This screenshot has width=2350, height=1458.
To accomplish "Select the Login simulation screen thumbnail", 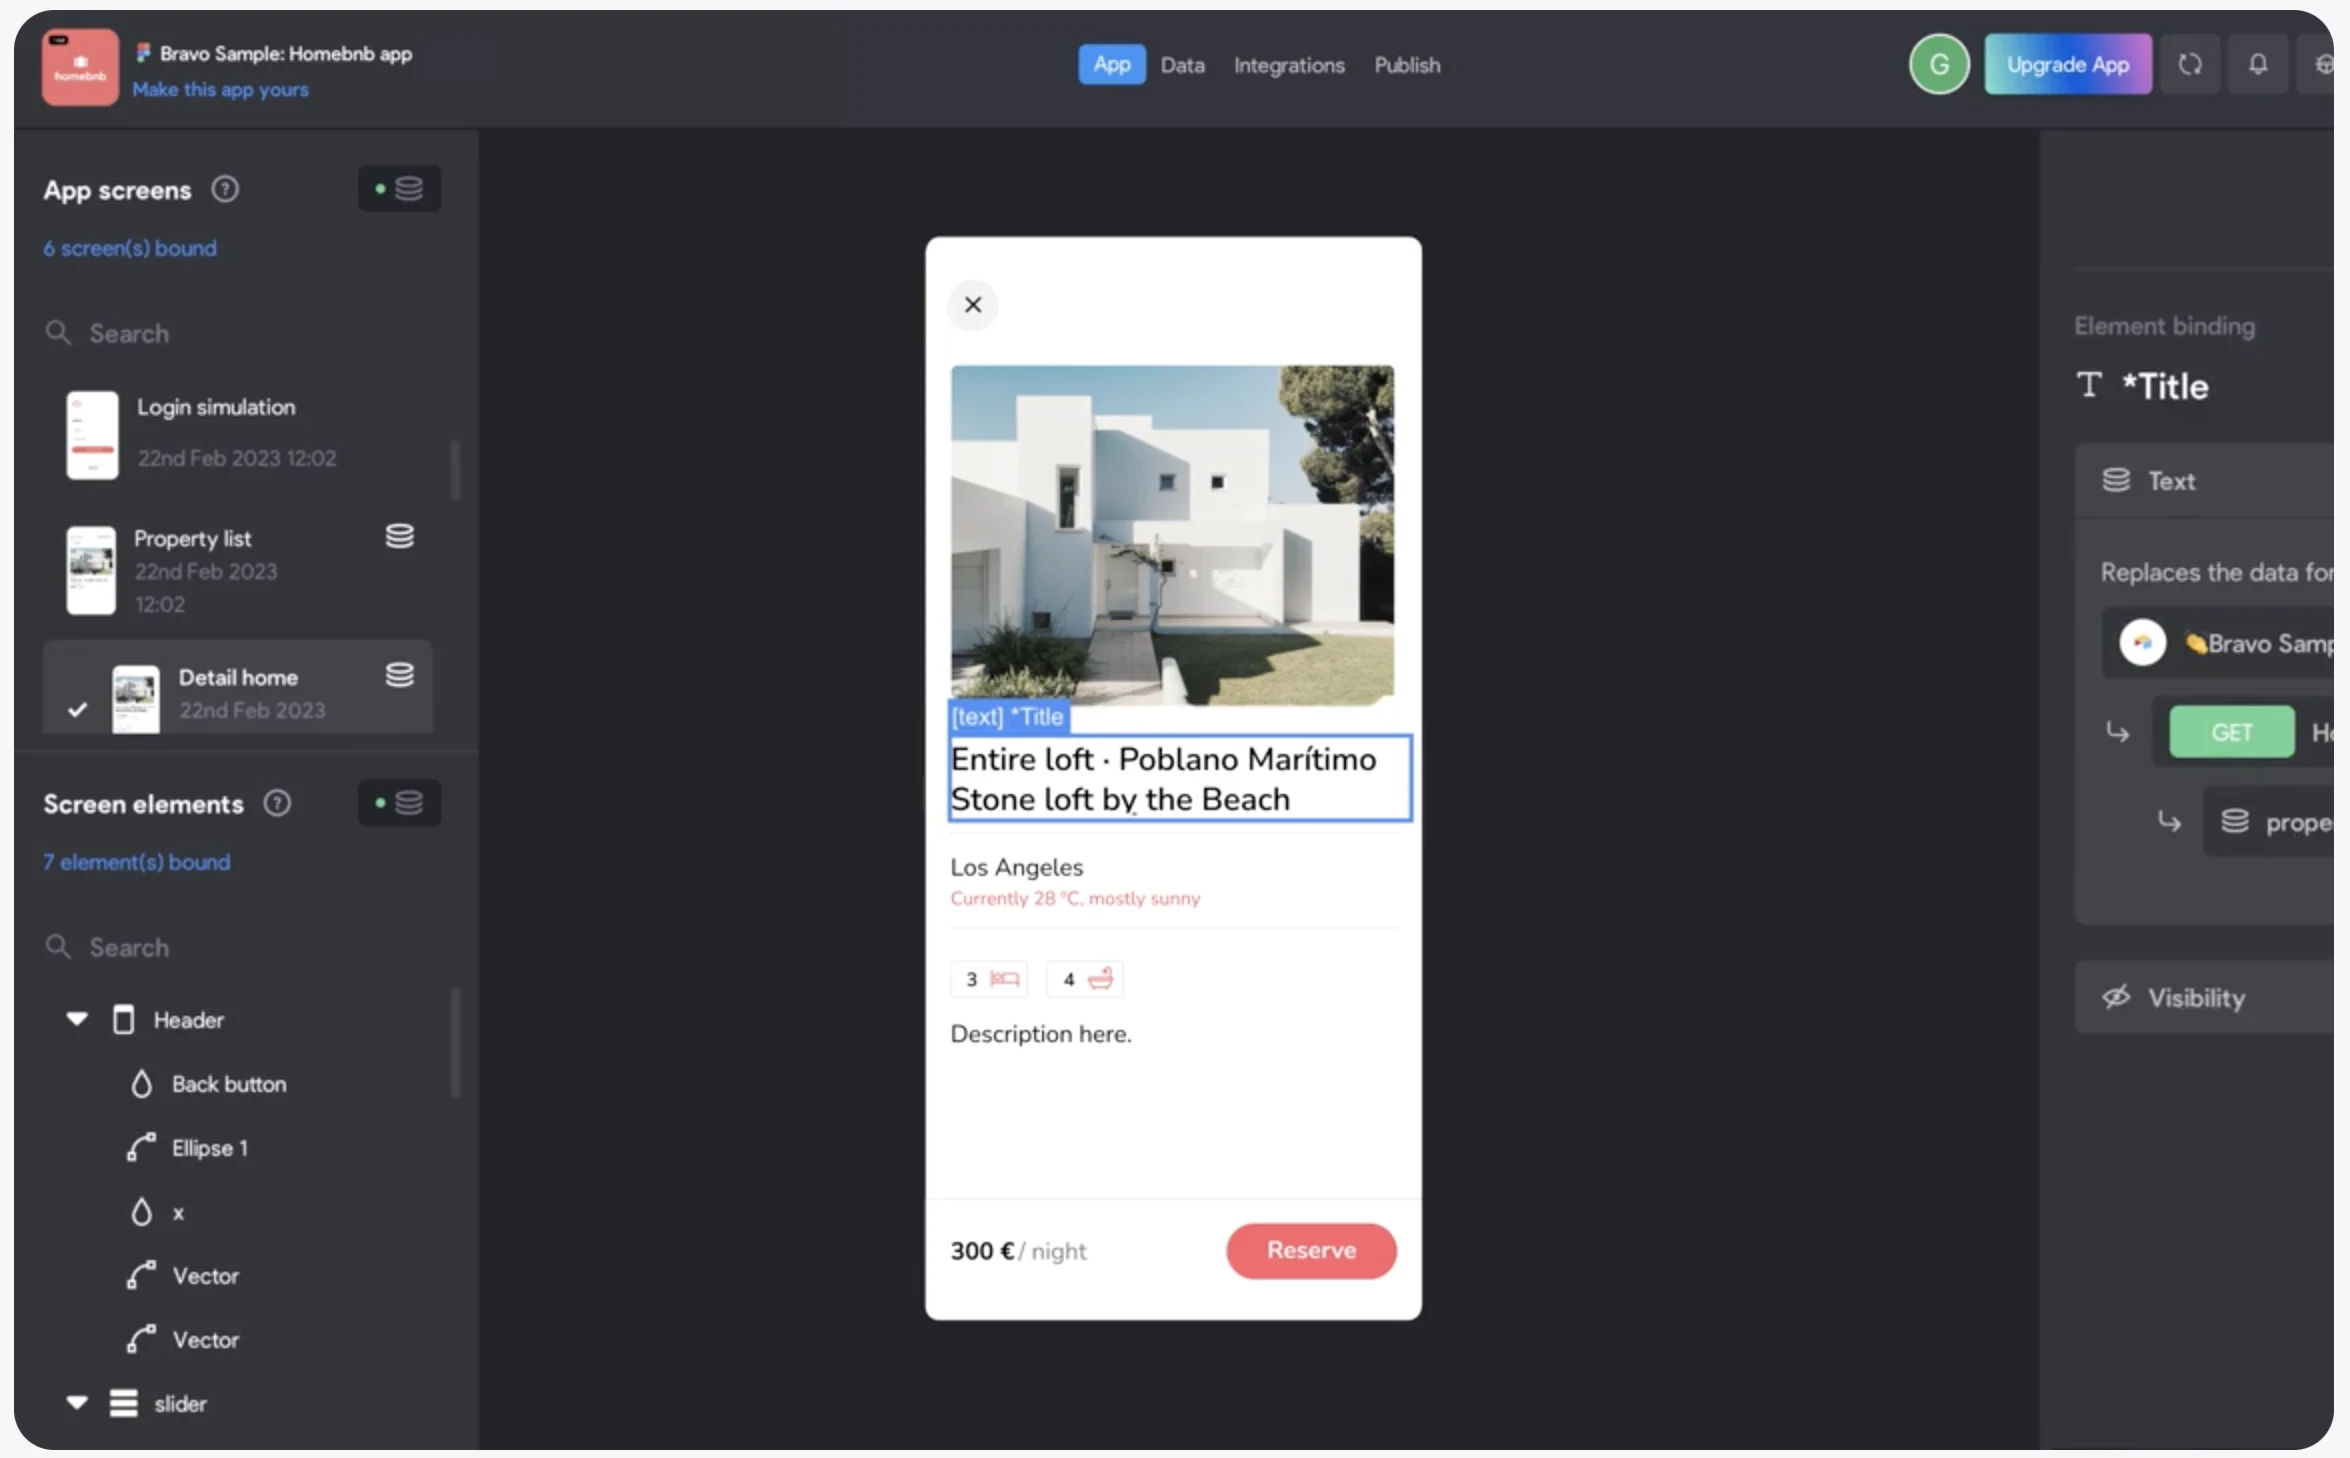I will pos(91,433).
